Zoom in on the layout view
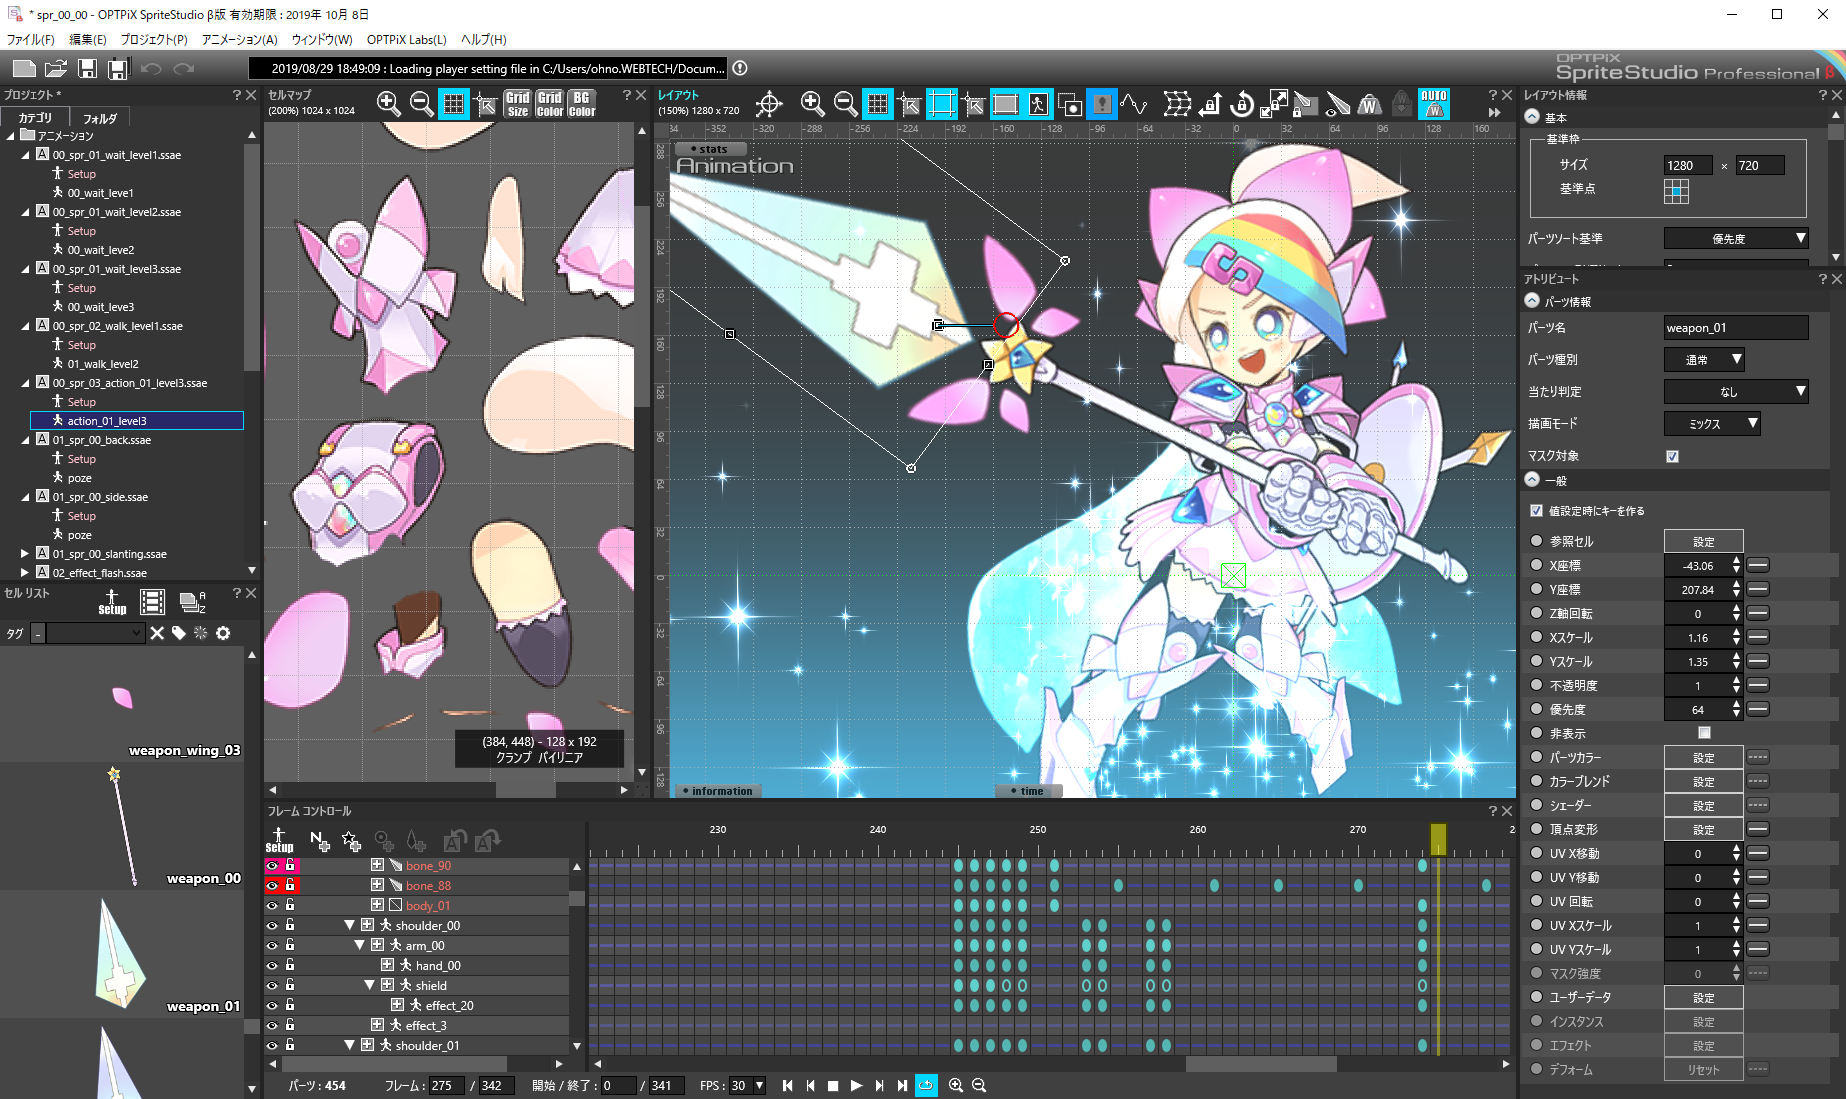This screenshot has height=1099, width=1846. (812, 103)
